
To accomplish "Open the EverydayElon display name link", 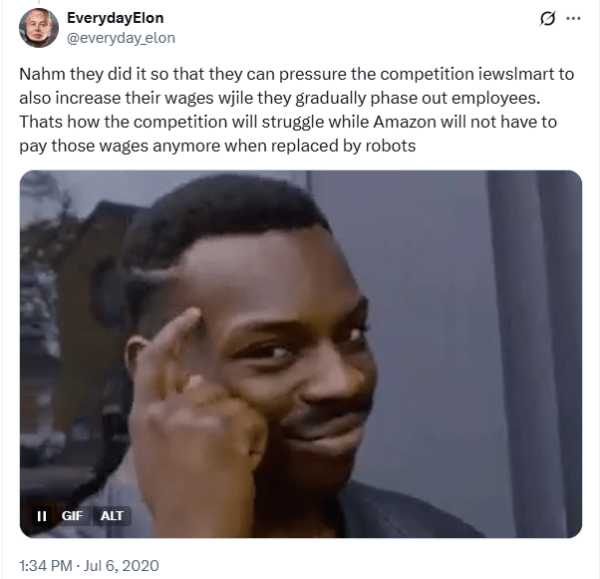I will point(115,18).
